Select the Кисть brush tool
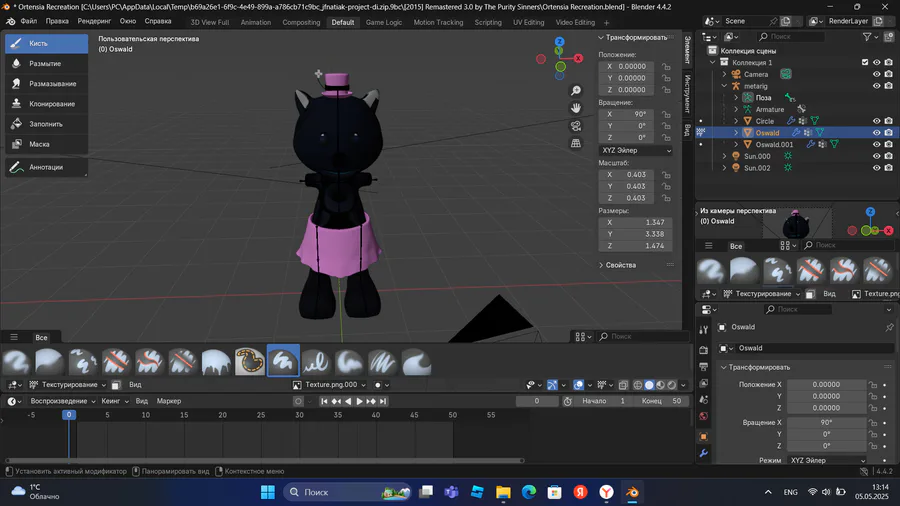 pos(46,44)
